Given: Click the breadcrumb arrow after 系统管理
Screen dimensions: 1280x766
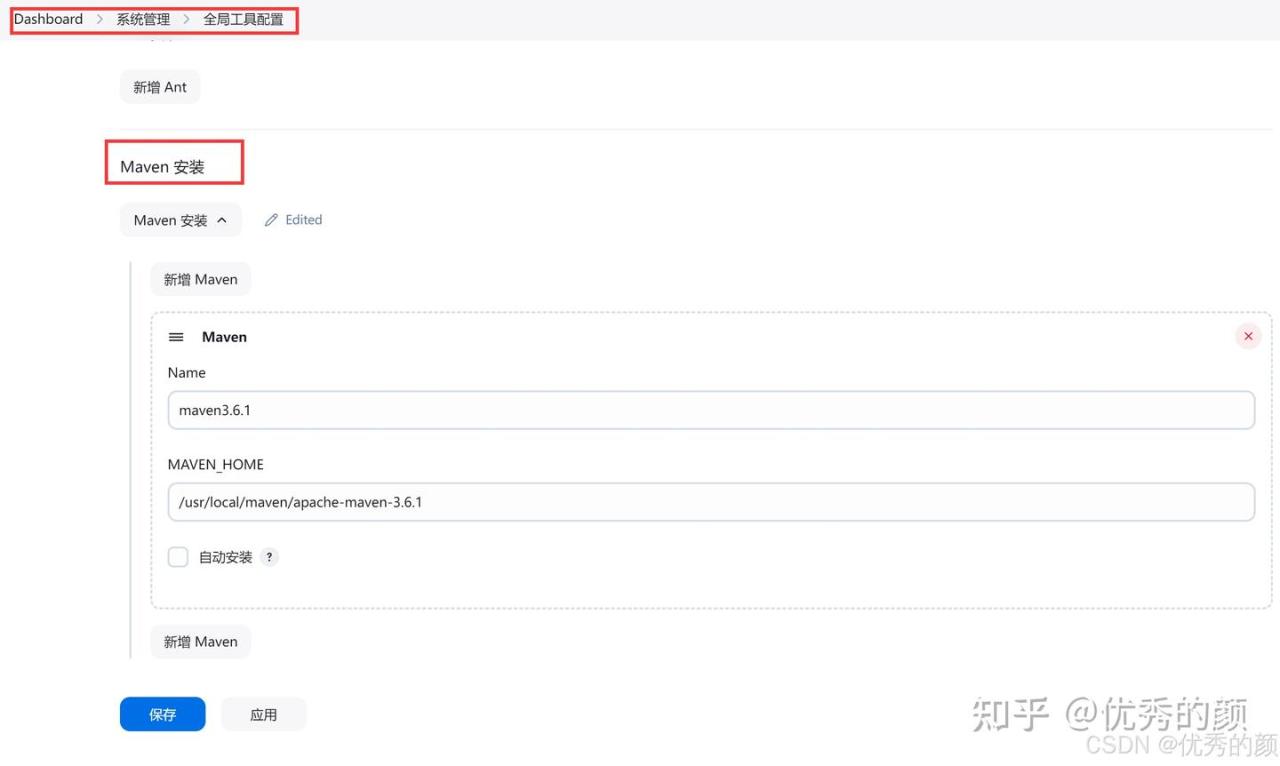Looking at the screenshot, I should (x=187, y=19).
